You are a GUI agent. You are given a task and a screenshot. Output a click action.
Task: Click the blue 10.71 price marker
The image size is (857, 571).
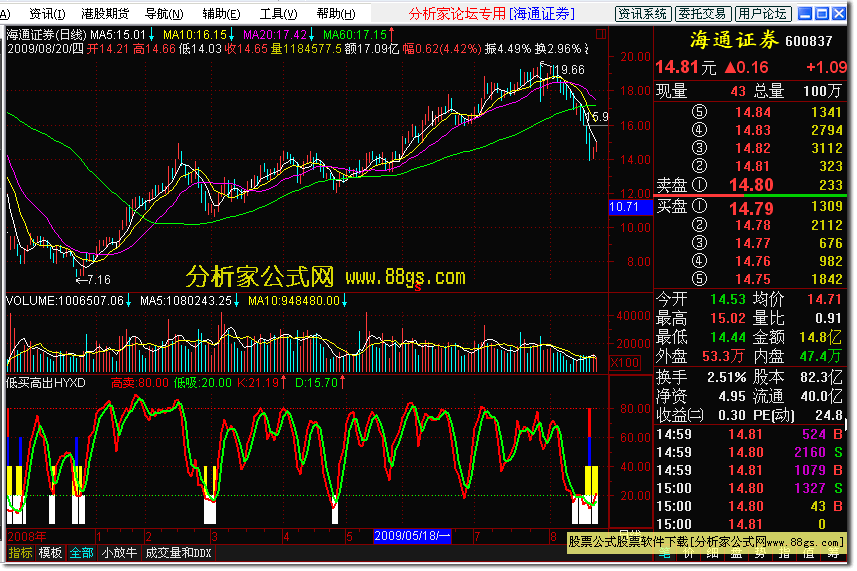631,207
